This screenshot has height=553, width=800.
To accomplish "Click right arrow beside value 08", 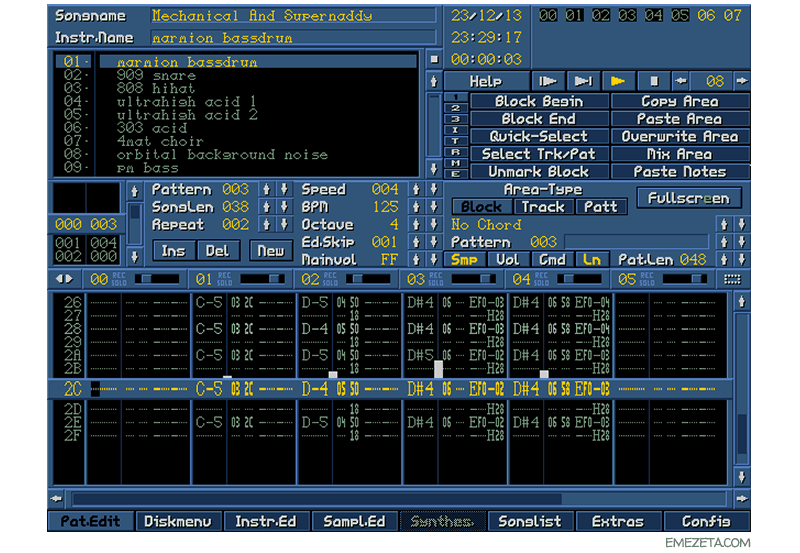I will tap(742, 81).
